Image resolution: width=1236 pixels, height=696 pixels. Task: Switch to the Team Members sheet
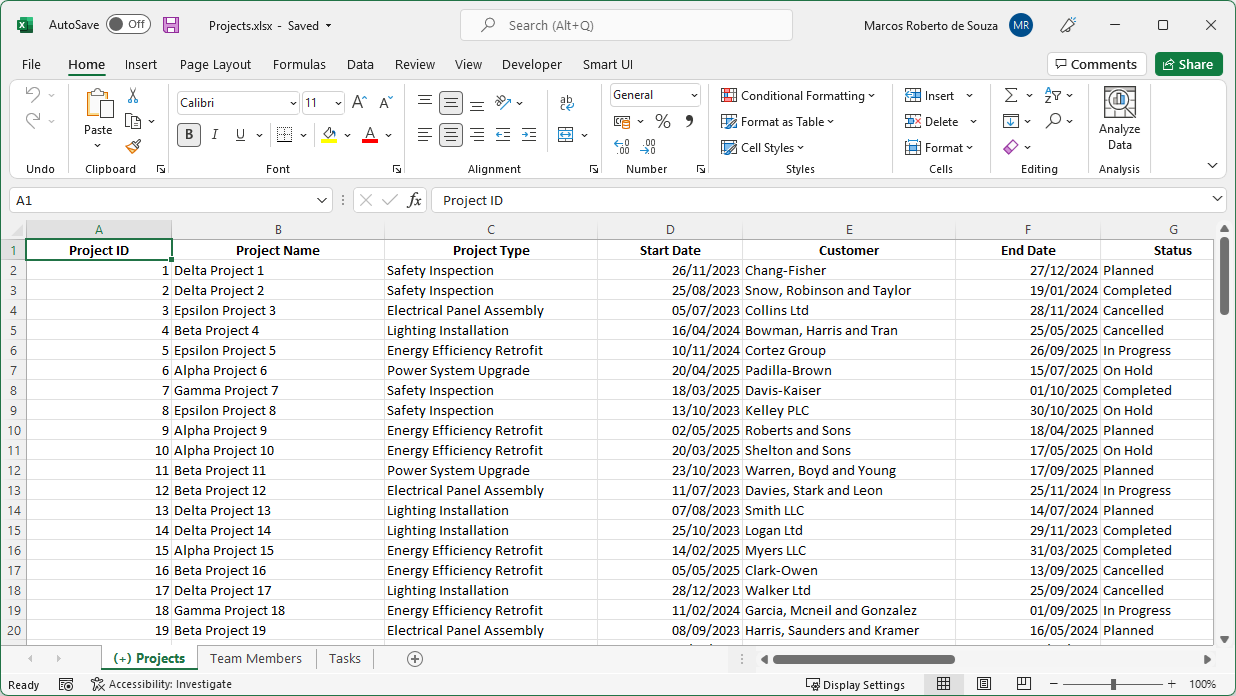tap(256, 658)
